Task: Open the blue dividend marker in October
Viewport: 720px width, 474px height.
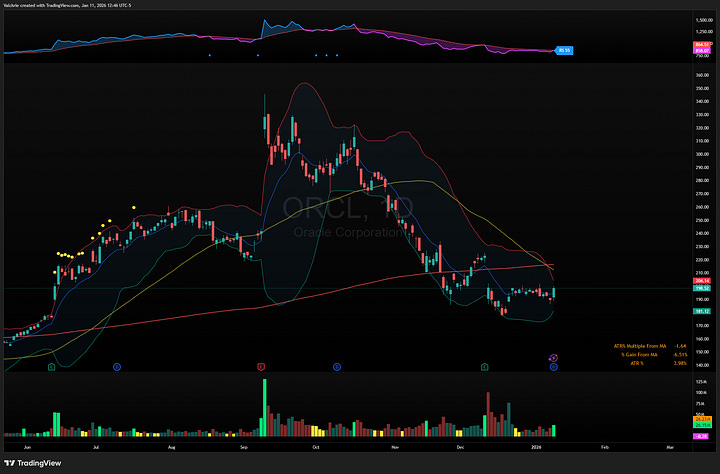Action: (x=337, y=367)
